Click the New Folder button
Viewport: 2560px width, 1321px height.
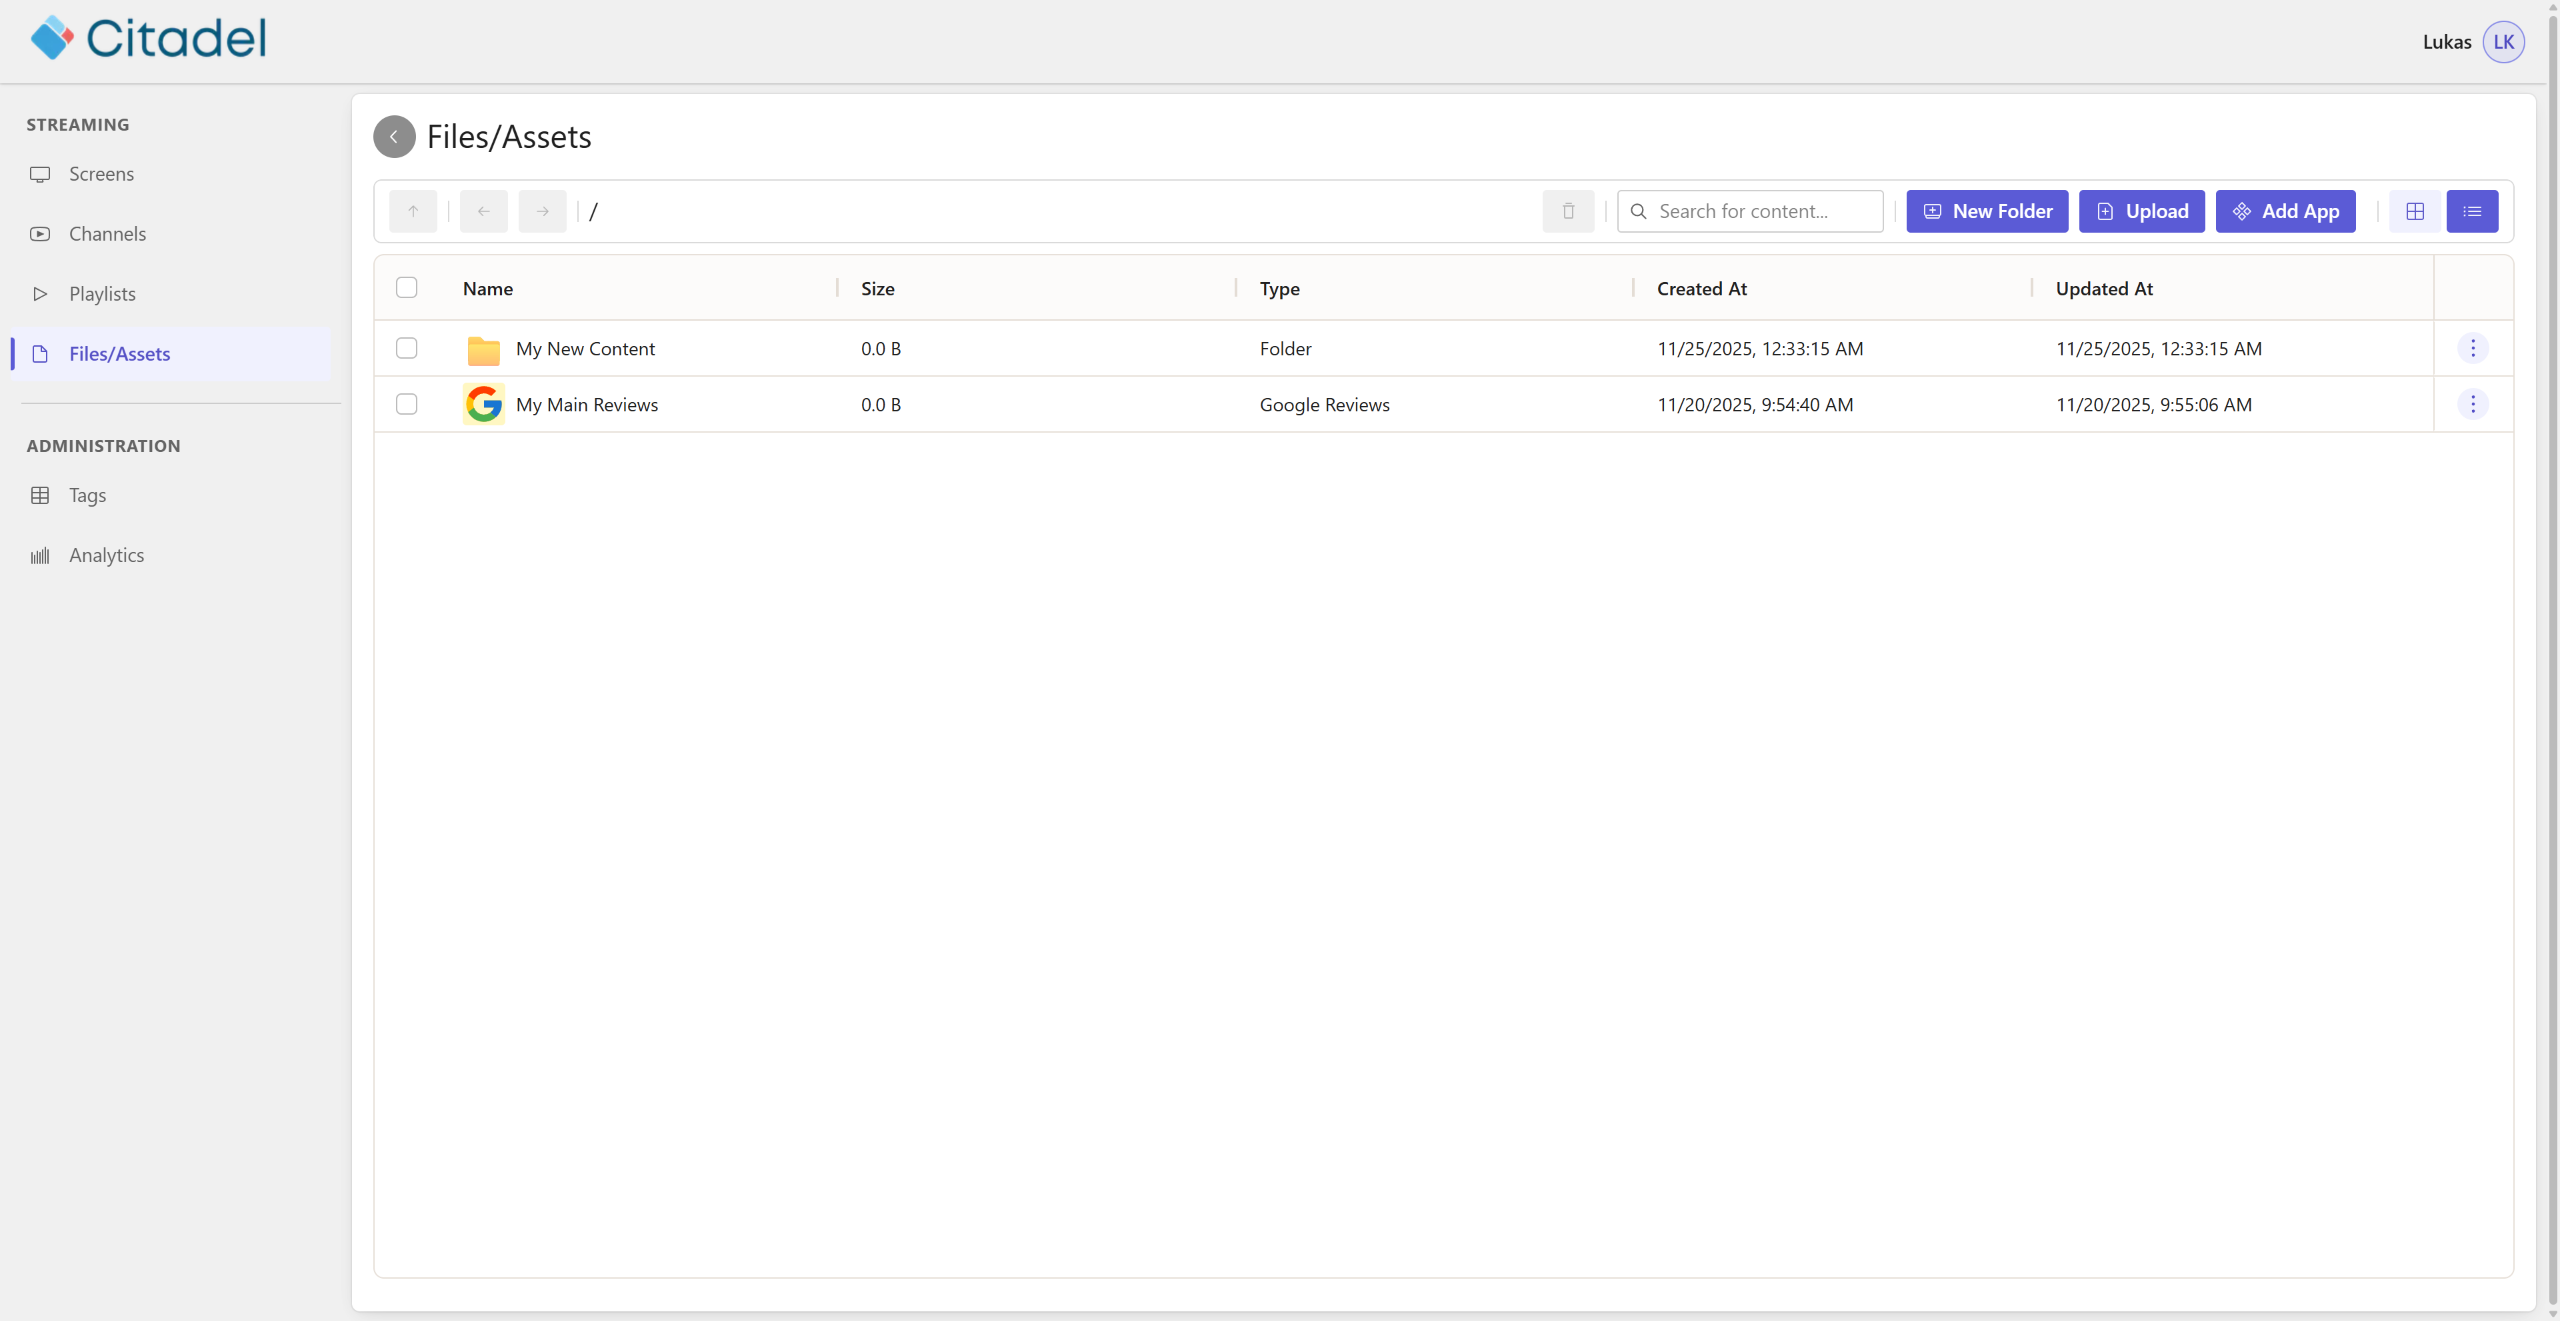click(x=1987, y=211)
